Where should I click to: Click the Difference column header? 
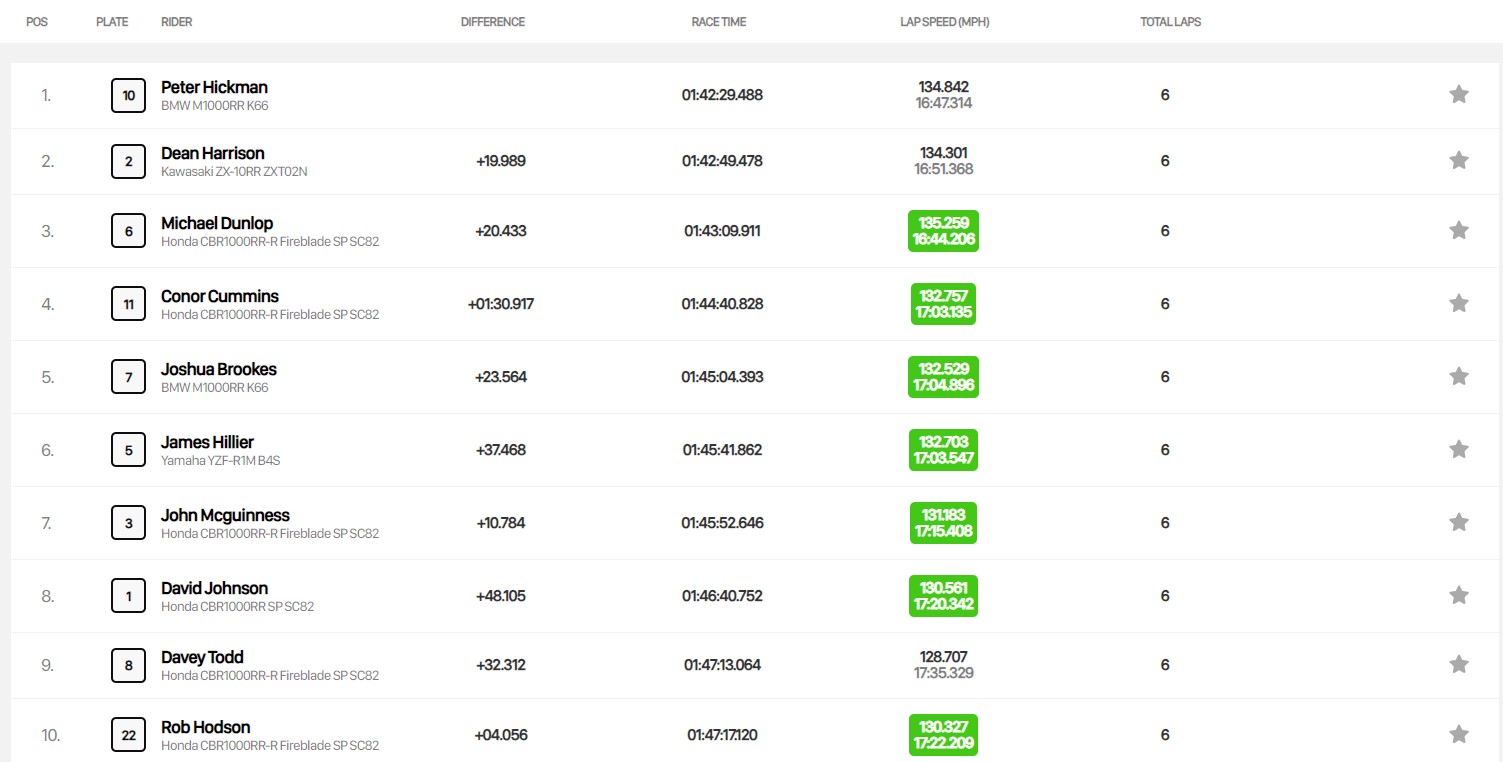(492, 22)
